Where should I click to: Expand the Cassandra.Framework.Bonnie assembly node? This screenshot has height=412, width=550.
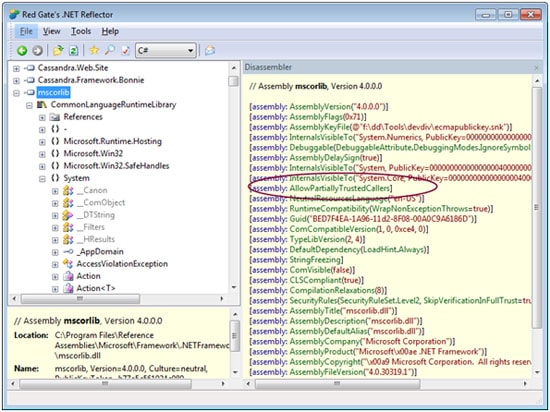coord(16,81)
